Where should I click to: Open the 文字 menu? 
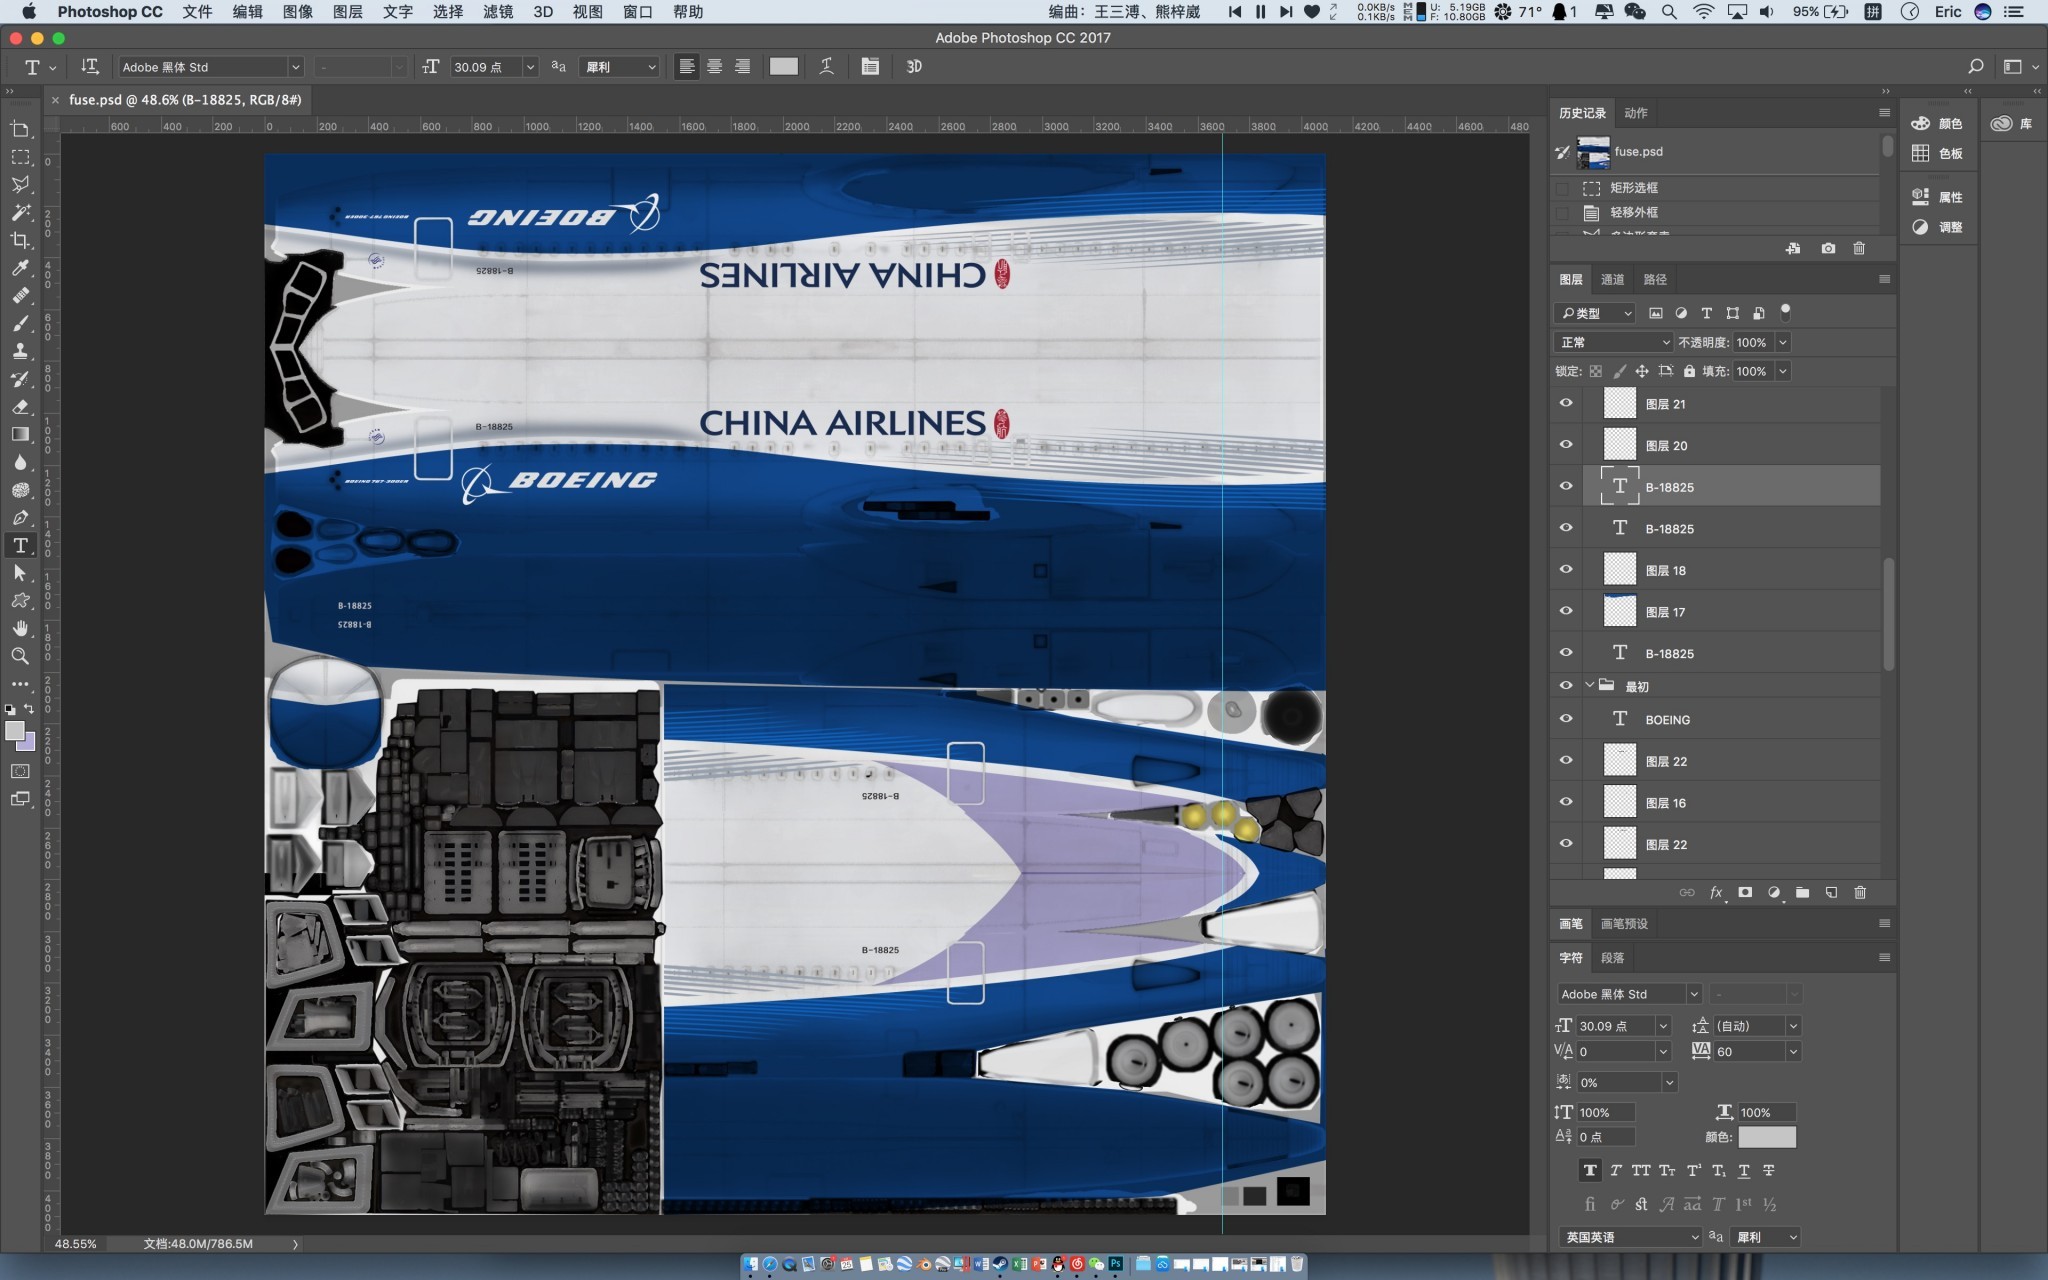point(398,12)
